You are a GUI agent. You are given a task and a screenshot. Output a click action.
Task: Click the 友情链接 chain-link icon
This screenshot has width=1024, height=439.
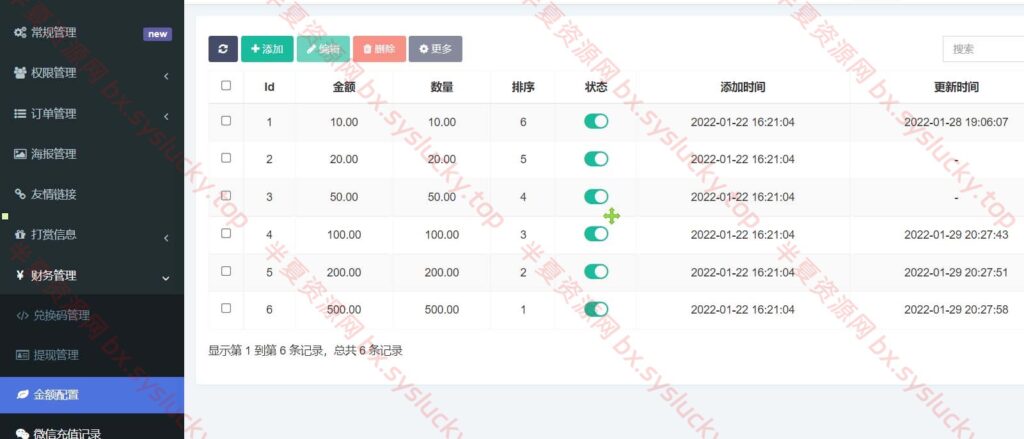point(20,194)
